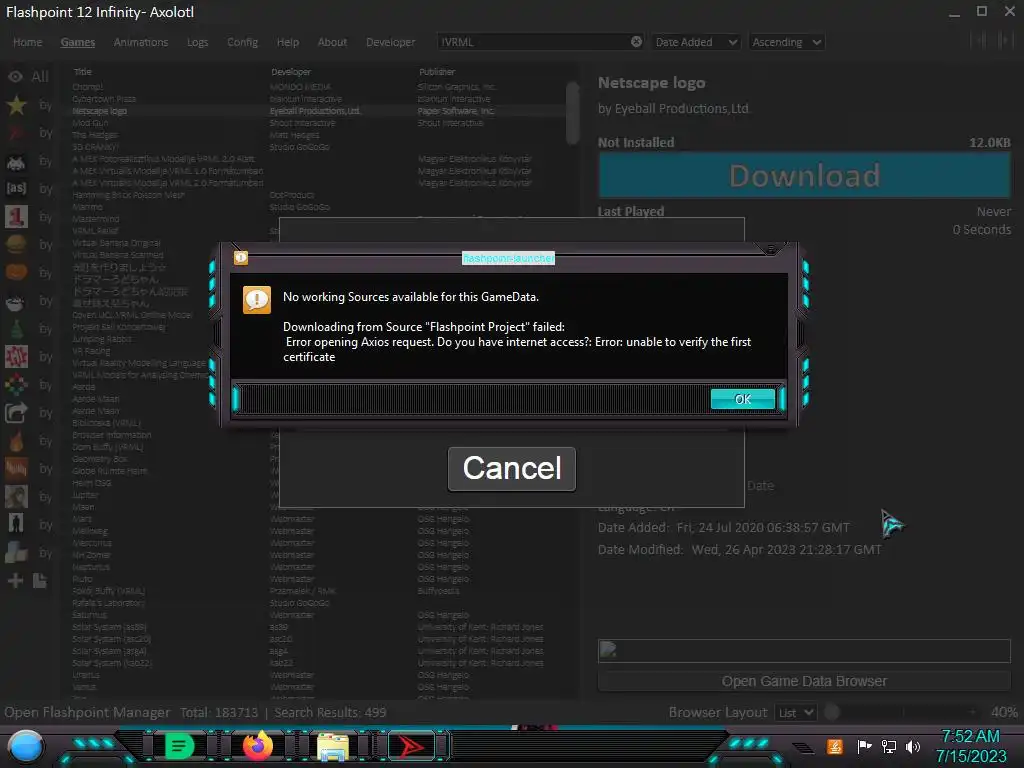This screenshot has height=768, width=1024.
Task: Click the Publisher column header
Action: coord(437,72)
